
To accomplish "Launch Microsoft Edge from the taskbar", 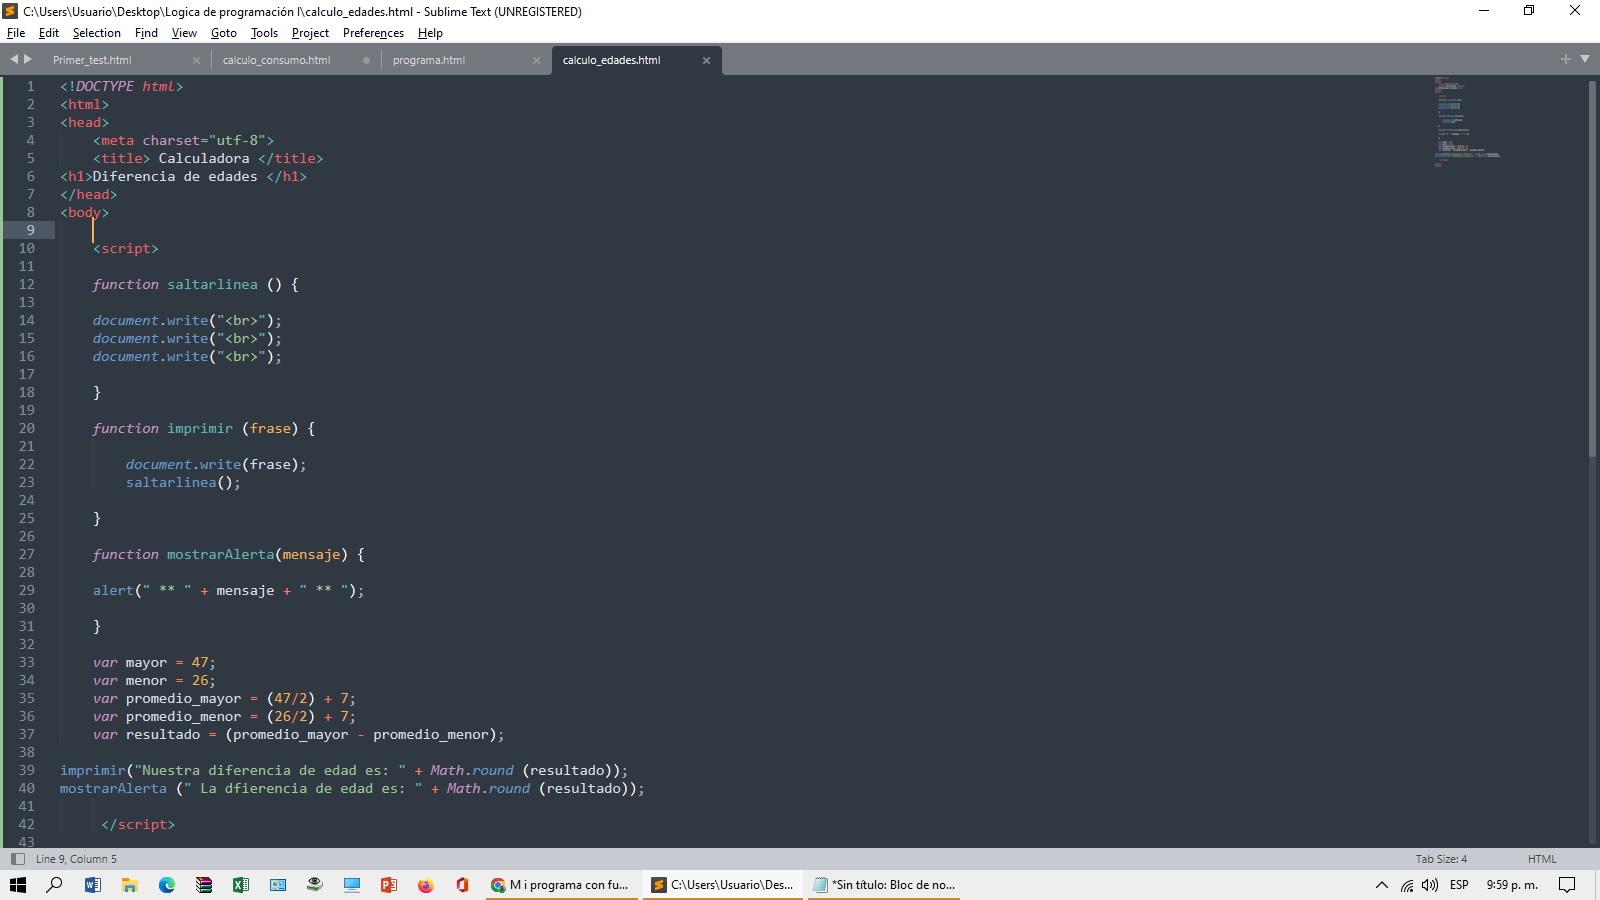I will click(x=166, y=885).
